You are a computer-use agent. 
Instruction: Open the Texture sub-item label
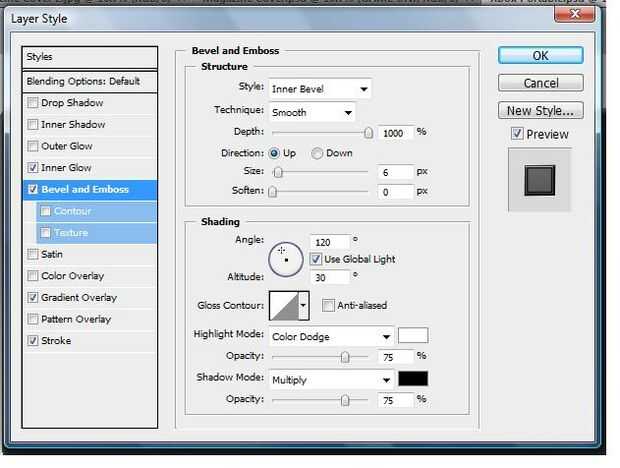[71, 232]
